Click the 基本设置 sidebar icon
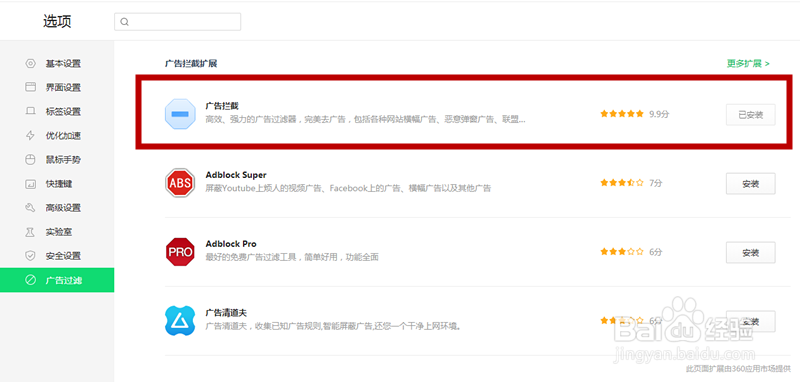 31,64
